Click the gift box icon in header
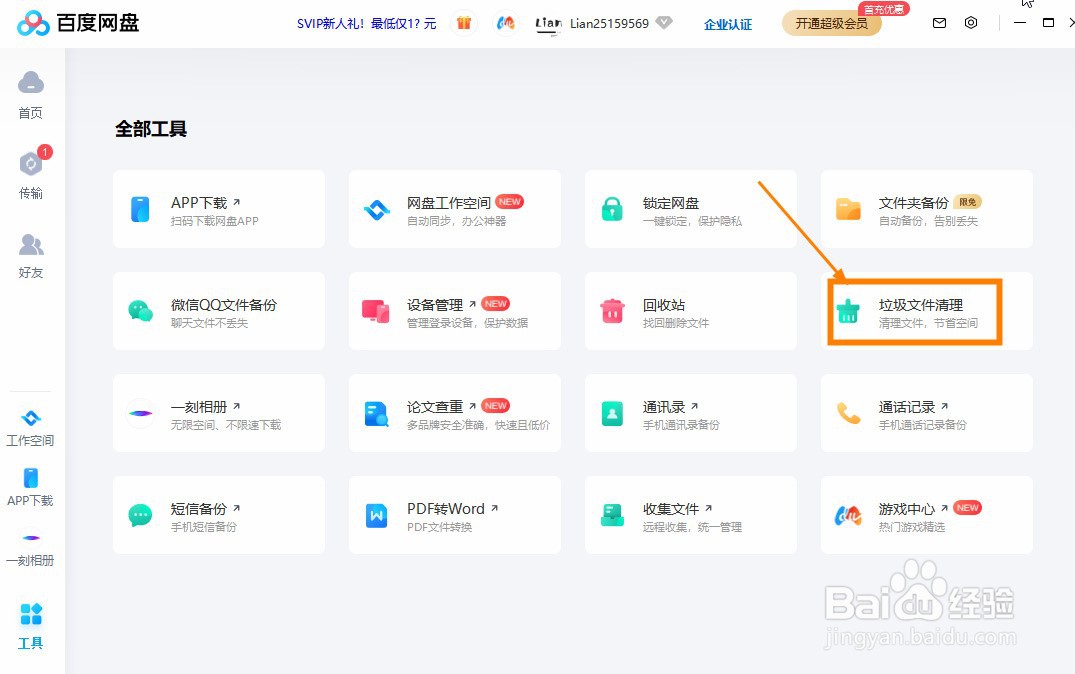1075x674 pixels. click(x=464, y=23)
